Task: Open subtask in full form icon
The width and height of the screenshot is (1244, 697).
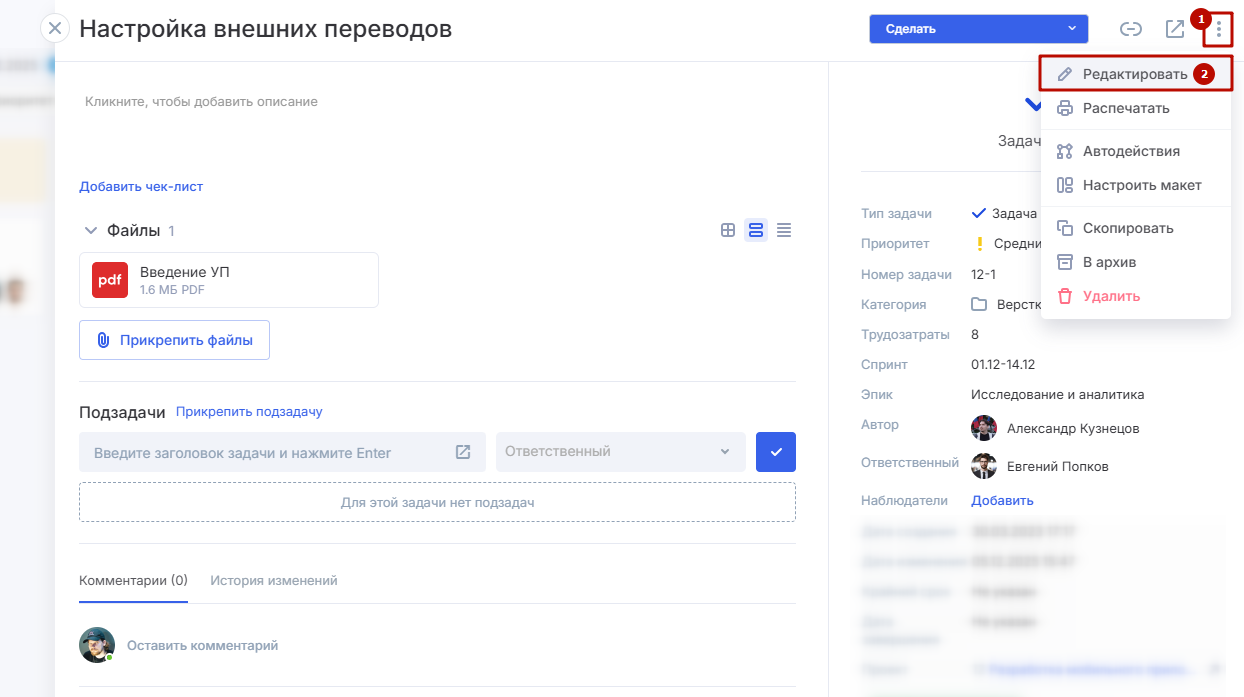Action: click(463, 452)
